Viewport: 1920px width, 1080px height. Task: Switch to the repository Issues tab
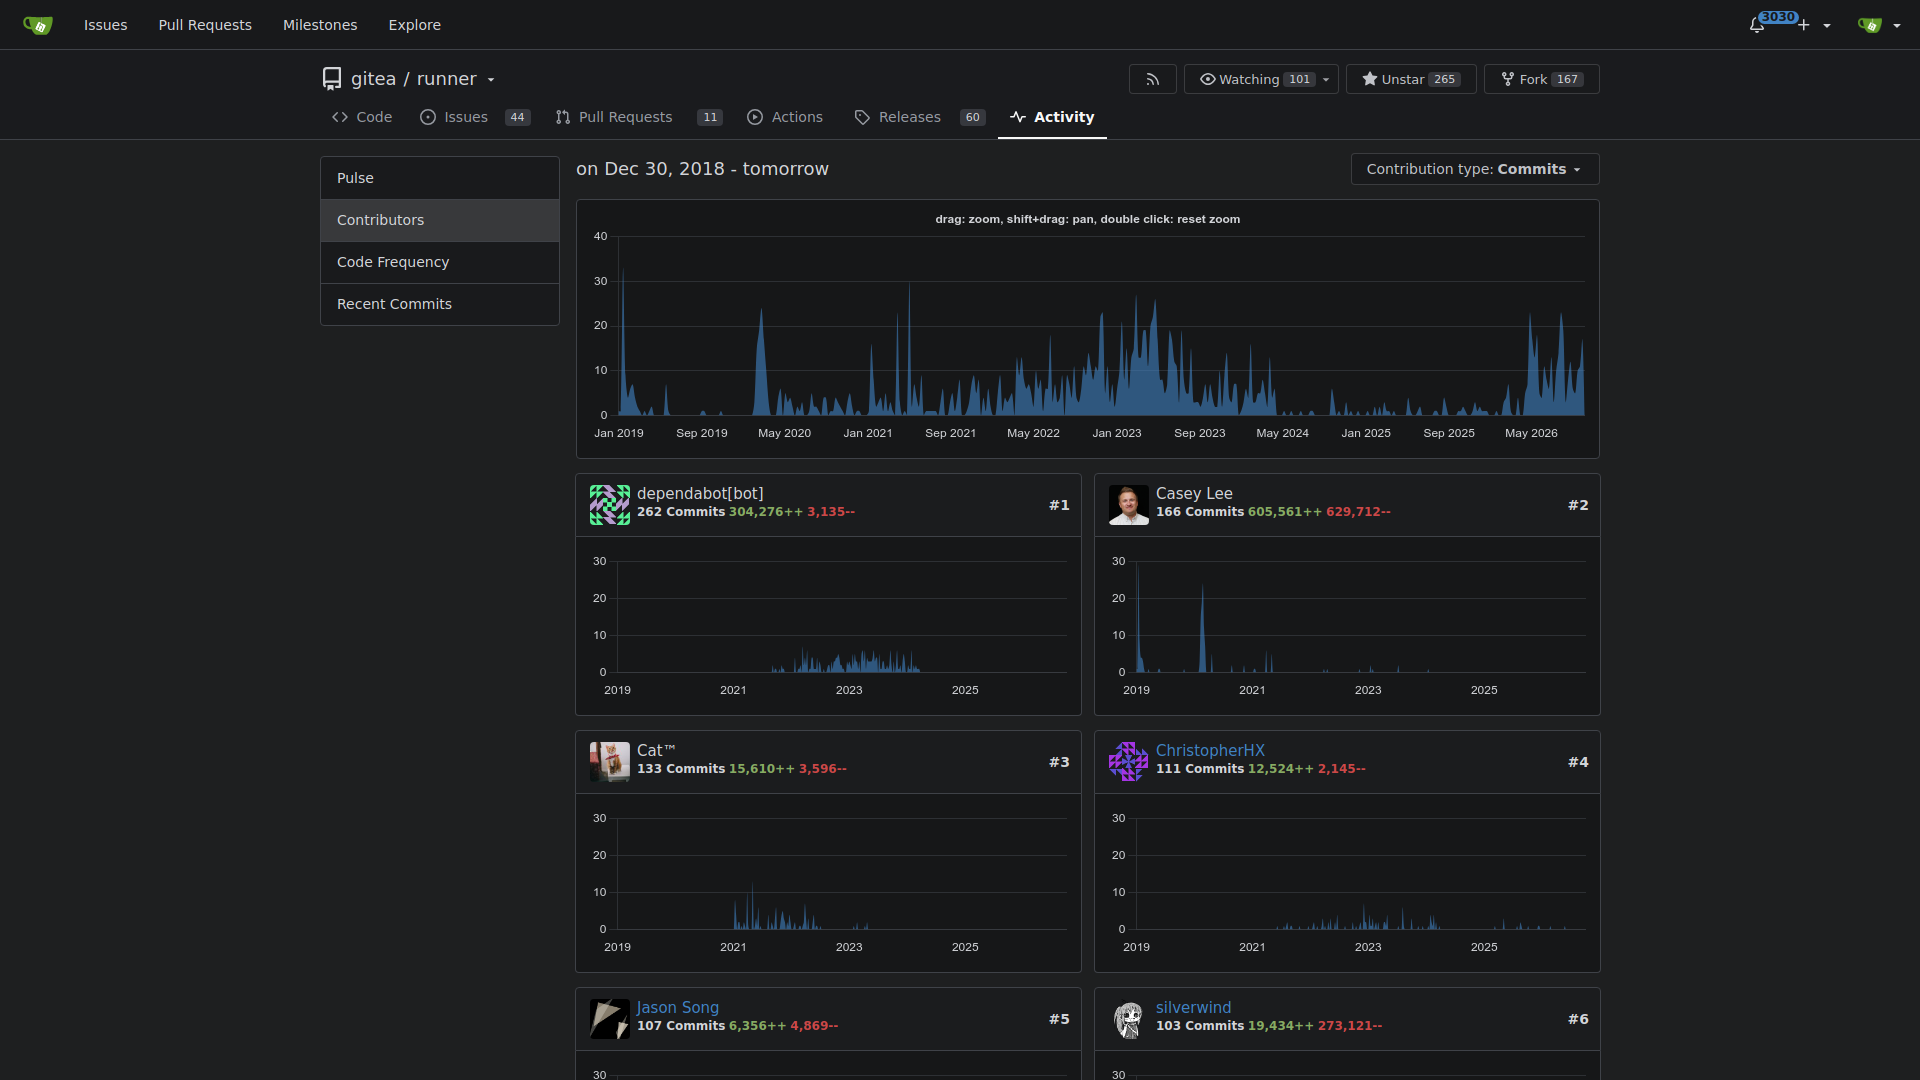tap(474, 117)
